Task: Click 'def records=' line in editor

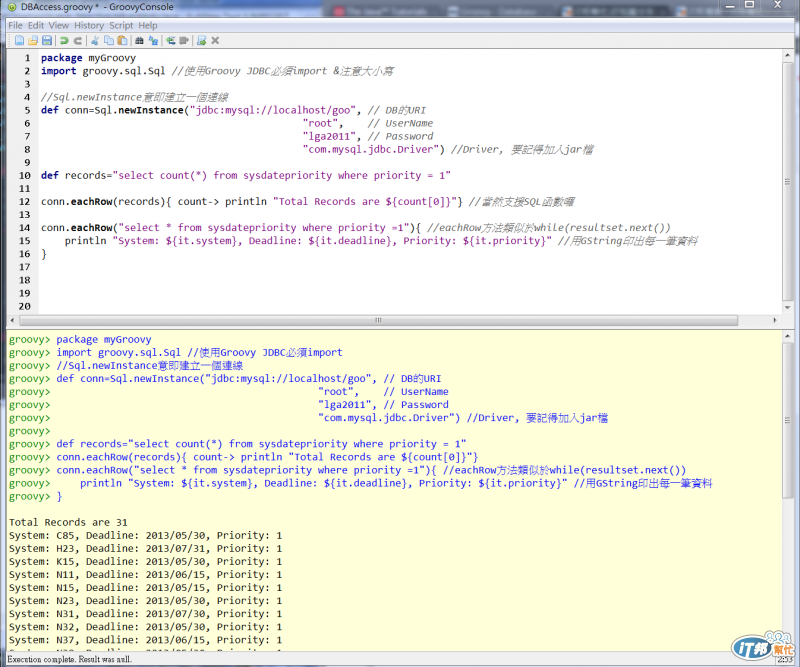Action: [x=245, y=176]
